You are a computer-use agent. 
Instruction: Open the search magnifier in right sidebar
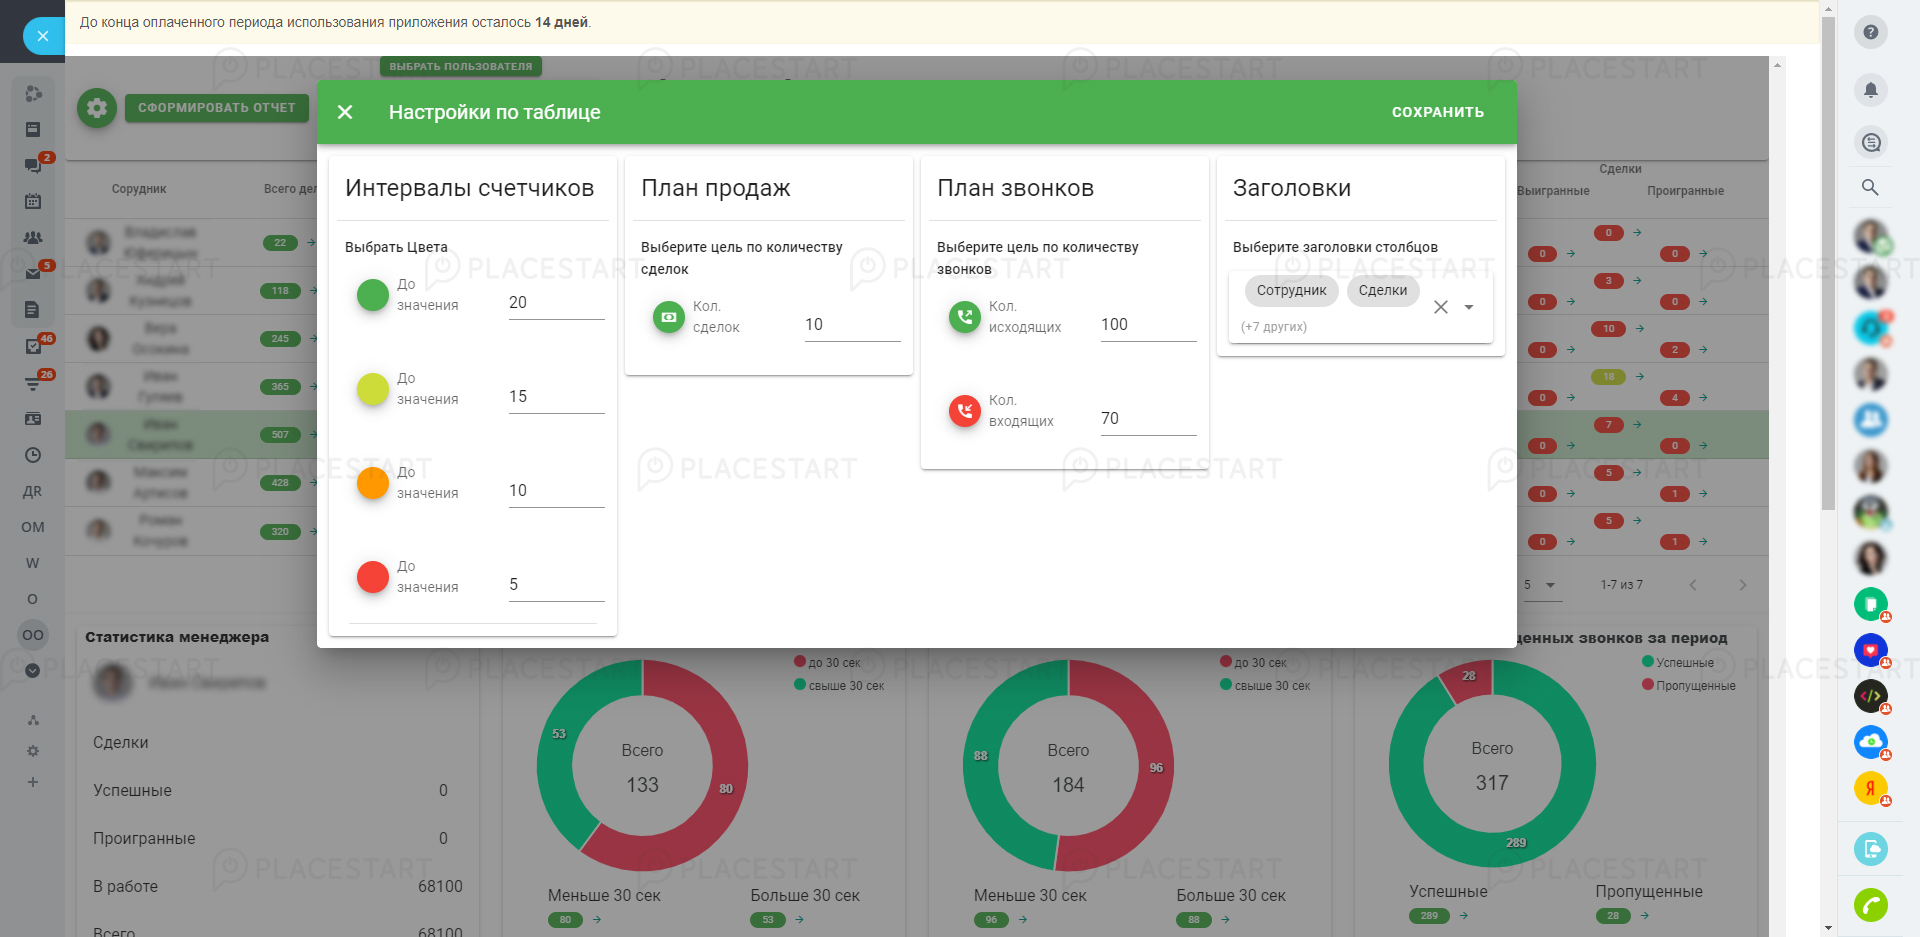pyautogui.click(x=1870, y=187)
